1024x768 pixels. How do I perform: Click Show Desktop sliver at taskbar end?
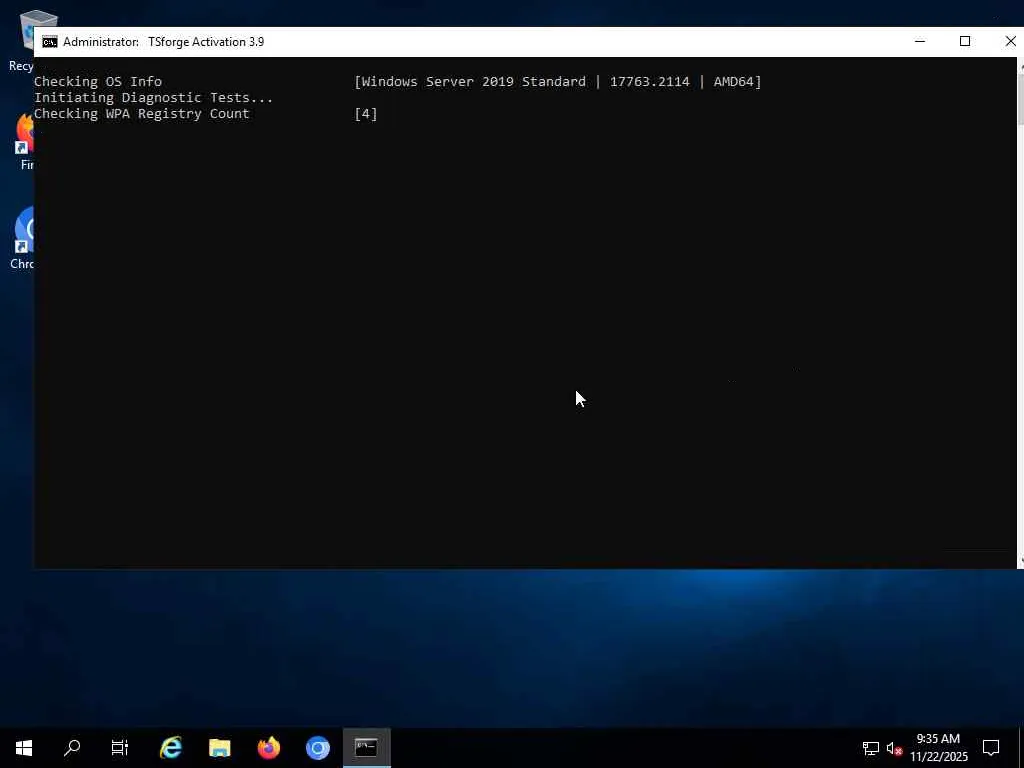point(1021,748)
